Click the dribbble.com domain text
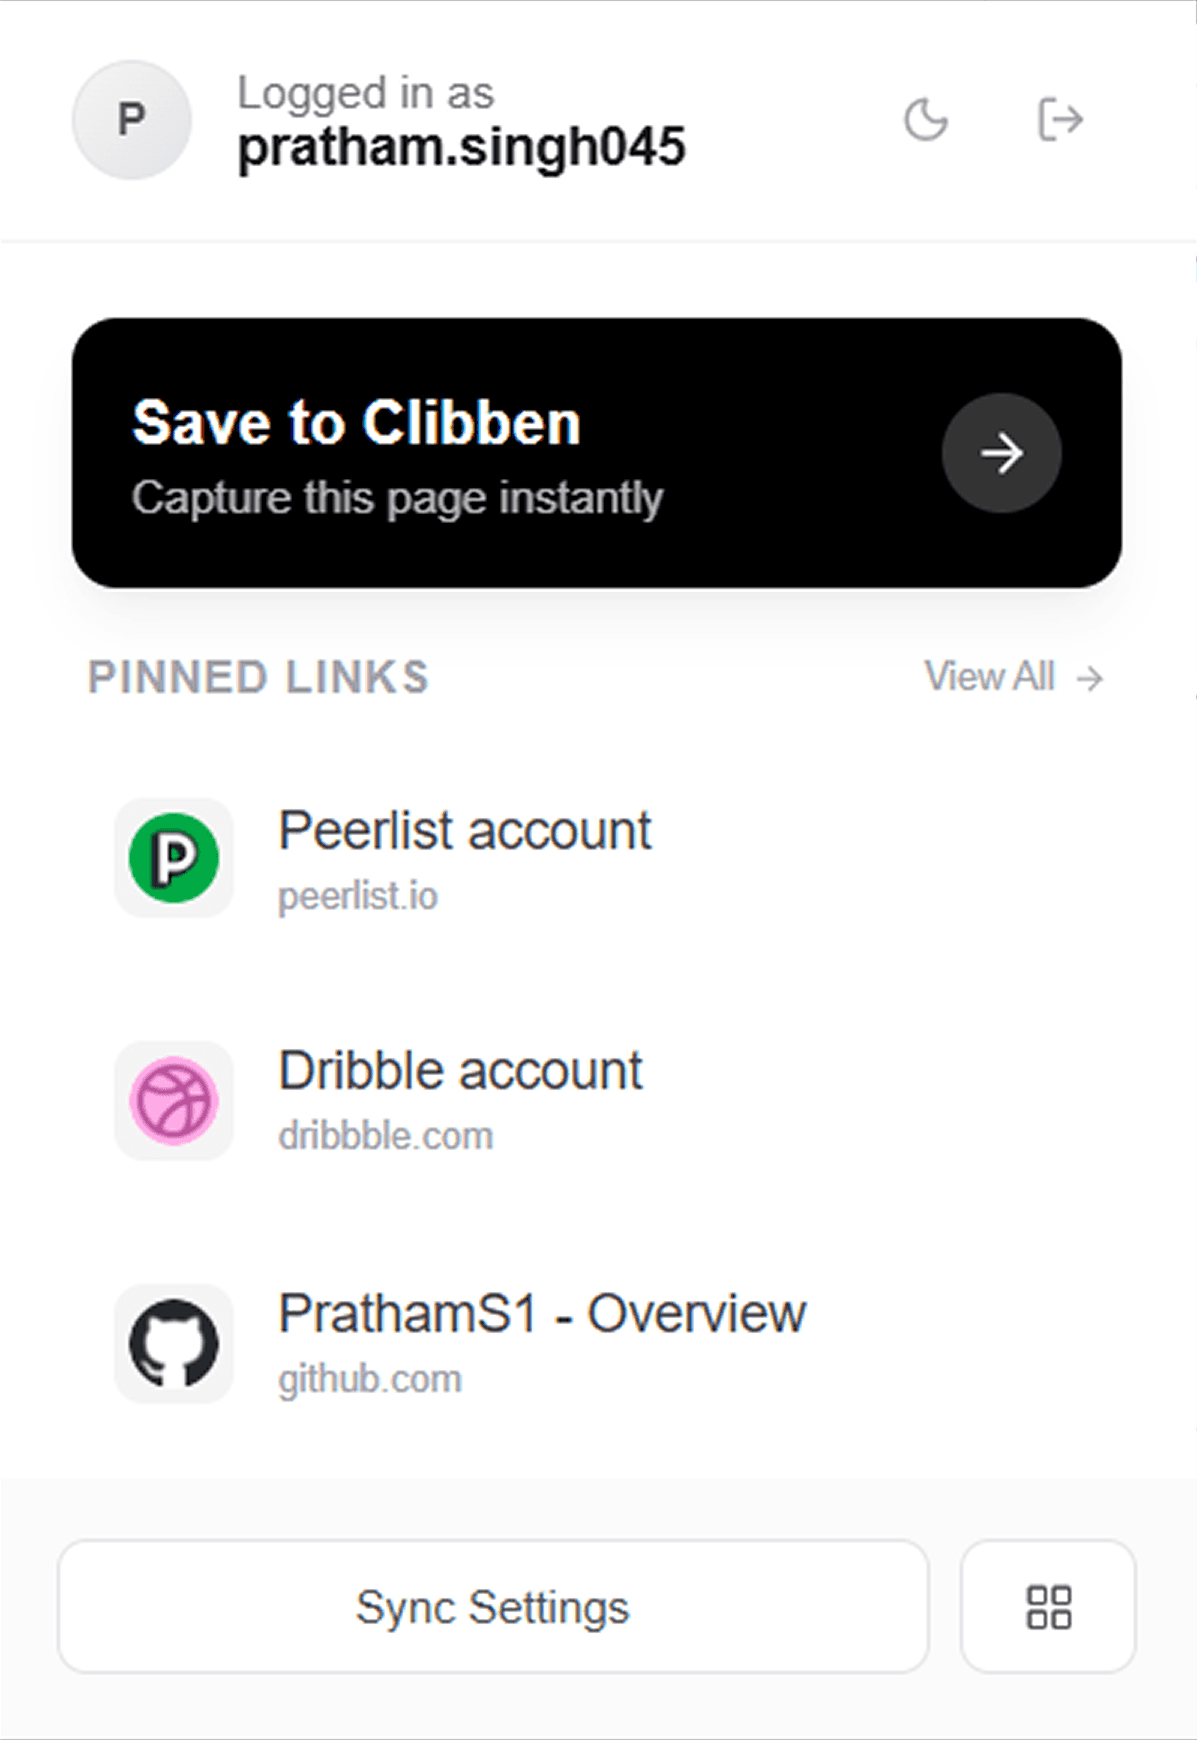The height and width of the screenshot is (1740, 1197). [386, 1136]
